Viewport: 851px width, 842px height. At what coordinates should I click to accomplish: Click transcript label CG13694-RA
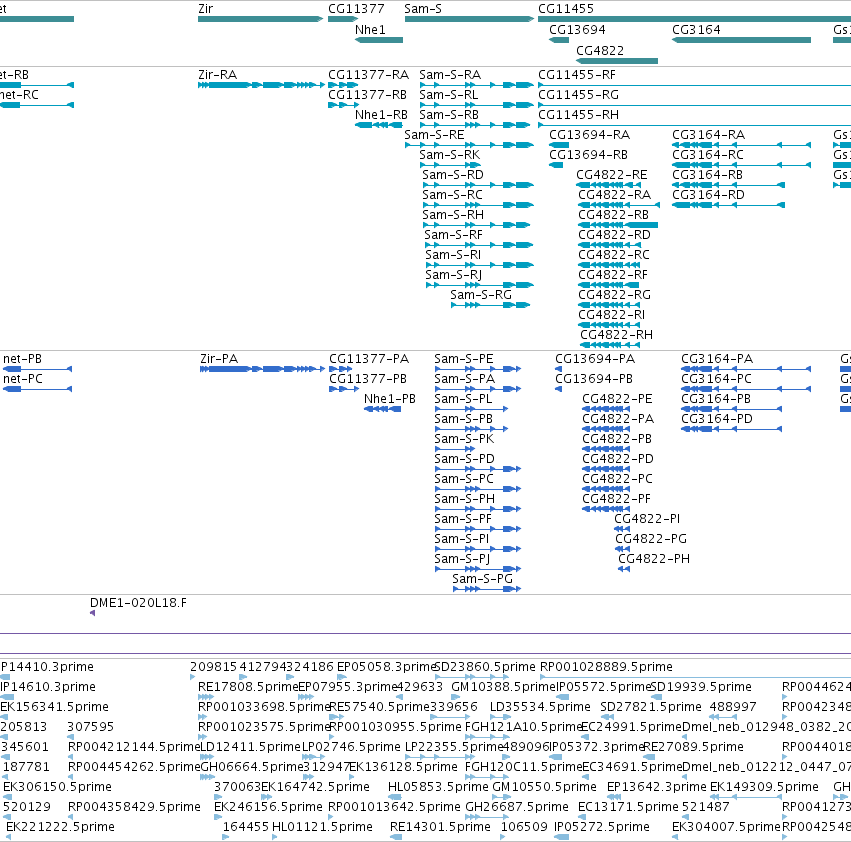tap(589, 135)
